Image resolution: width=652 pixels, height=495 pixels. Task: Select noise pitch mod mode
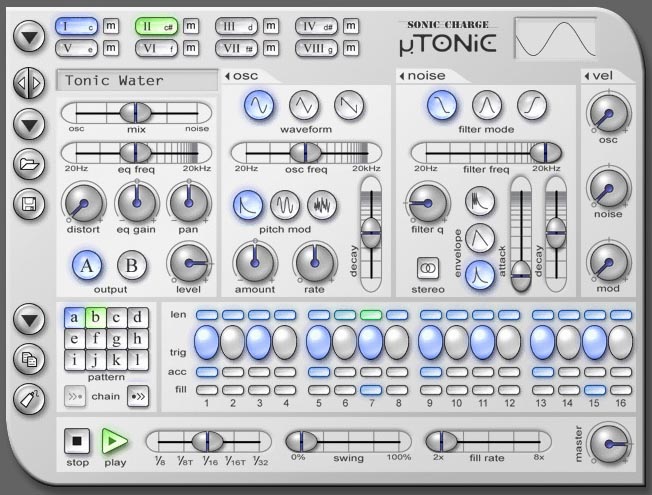pos(322,205)
